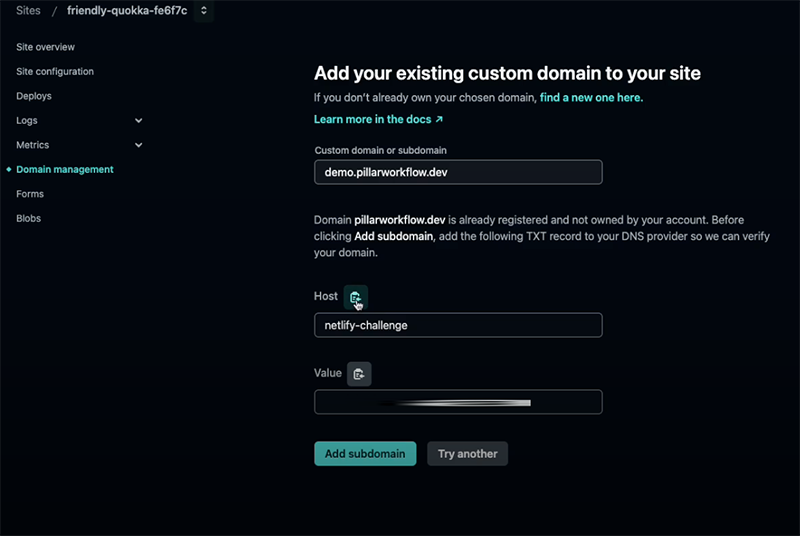The height and width of the screenshot is (536, 800).
Task: Click the bold pillarworkflow.dev domain name text
Action: (399, 220)
